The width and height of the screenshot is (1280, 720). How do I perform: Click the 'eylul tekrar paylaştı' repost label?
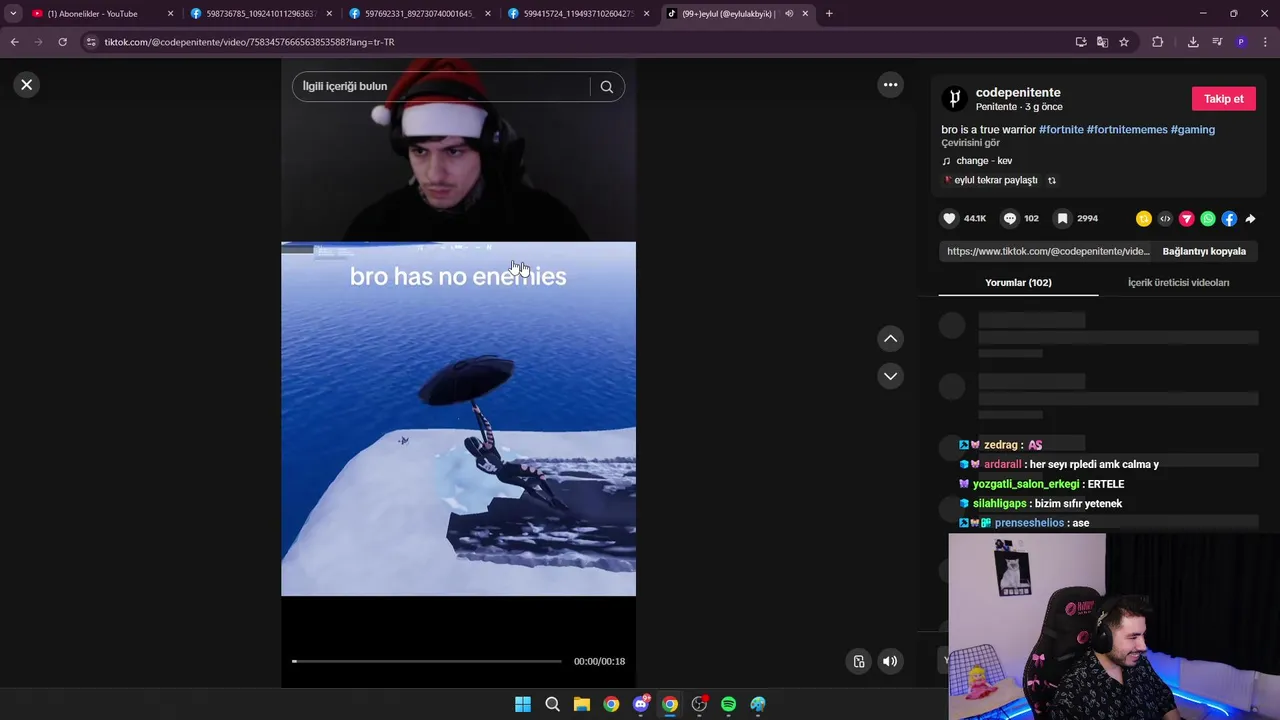995,181
